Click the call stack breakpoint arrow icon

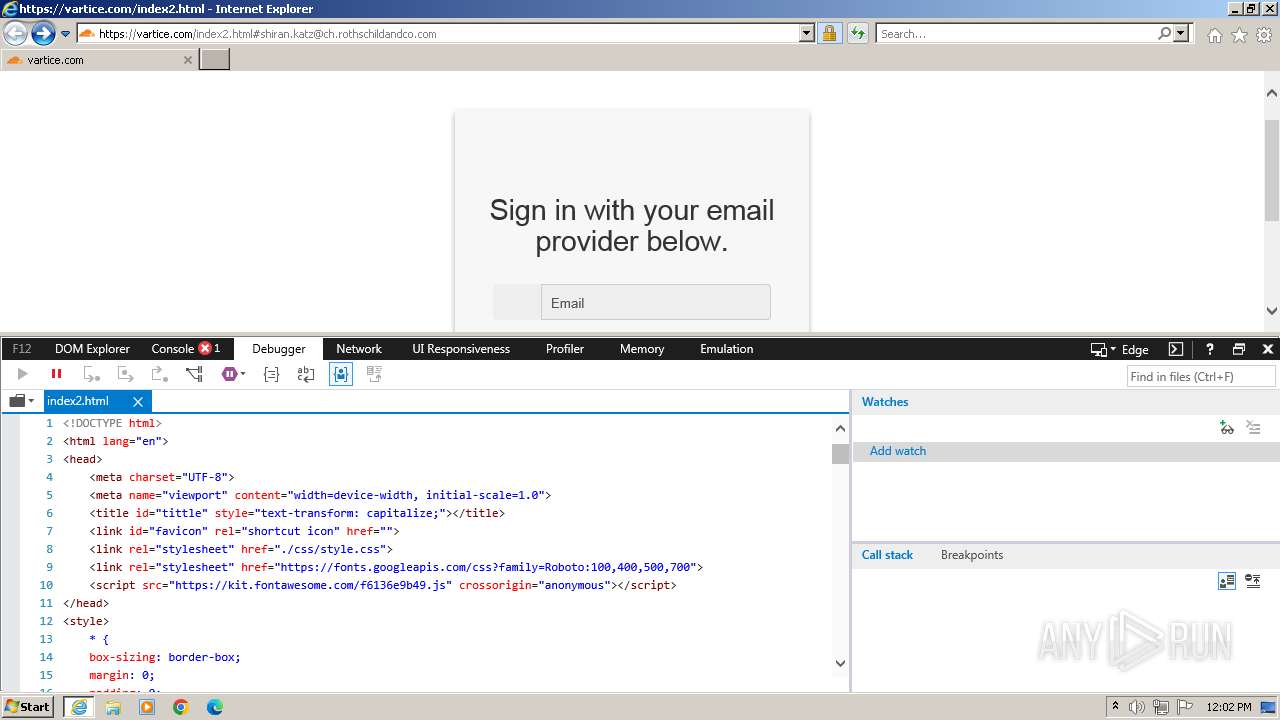coord(1253,581)
